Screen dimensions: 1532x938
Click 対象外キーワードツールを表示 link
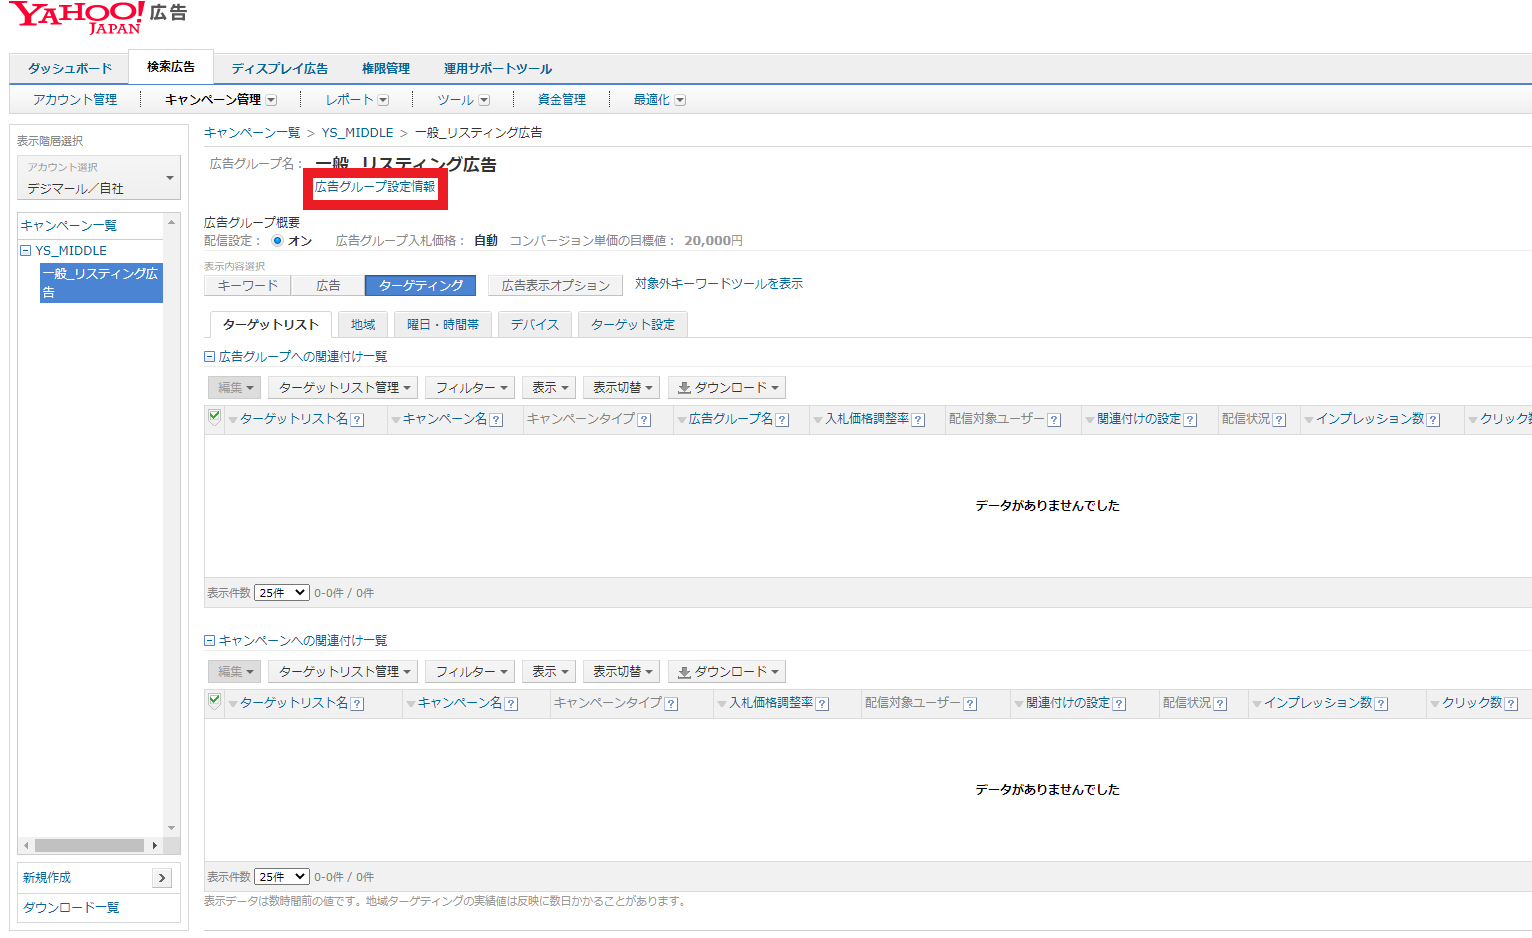point(719,284)
